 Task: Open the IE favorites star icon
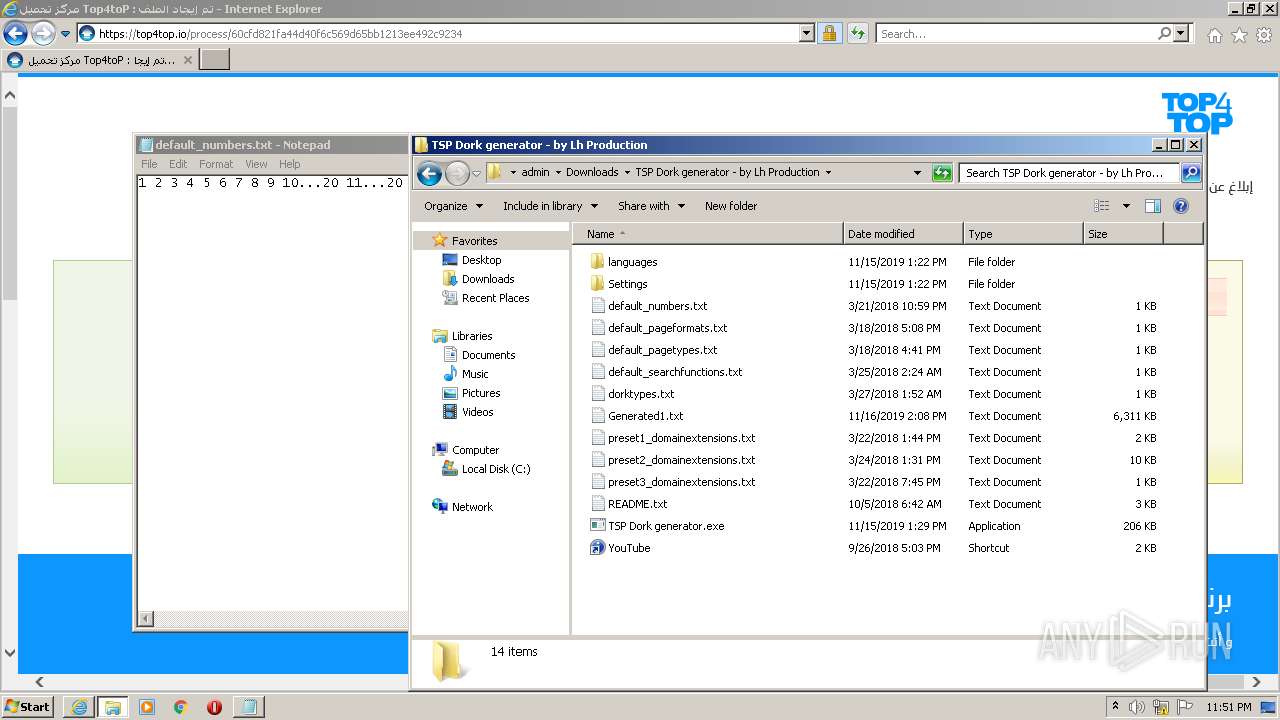point(1239,35)
